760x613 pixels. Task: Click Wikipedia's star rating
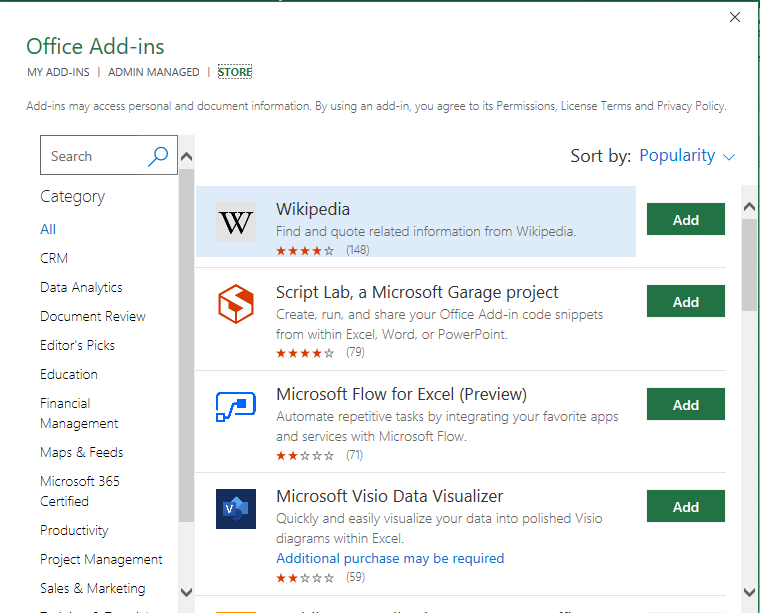coord(305,250)
